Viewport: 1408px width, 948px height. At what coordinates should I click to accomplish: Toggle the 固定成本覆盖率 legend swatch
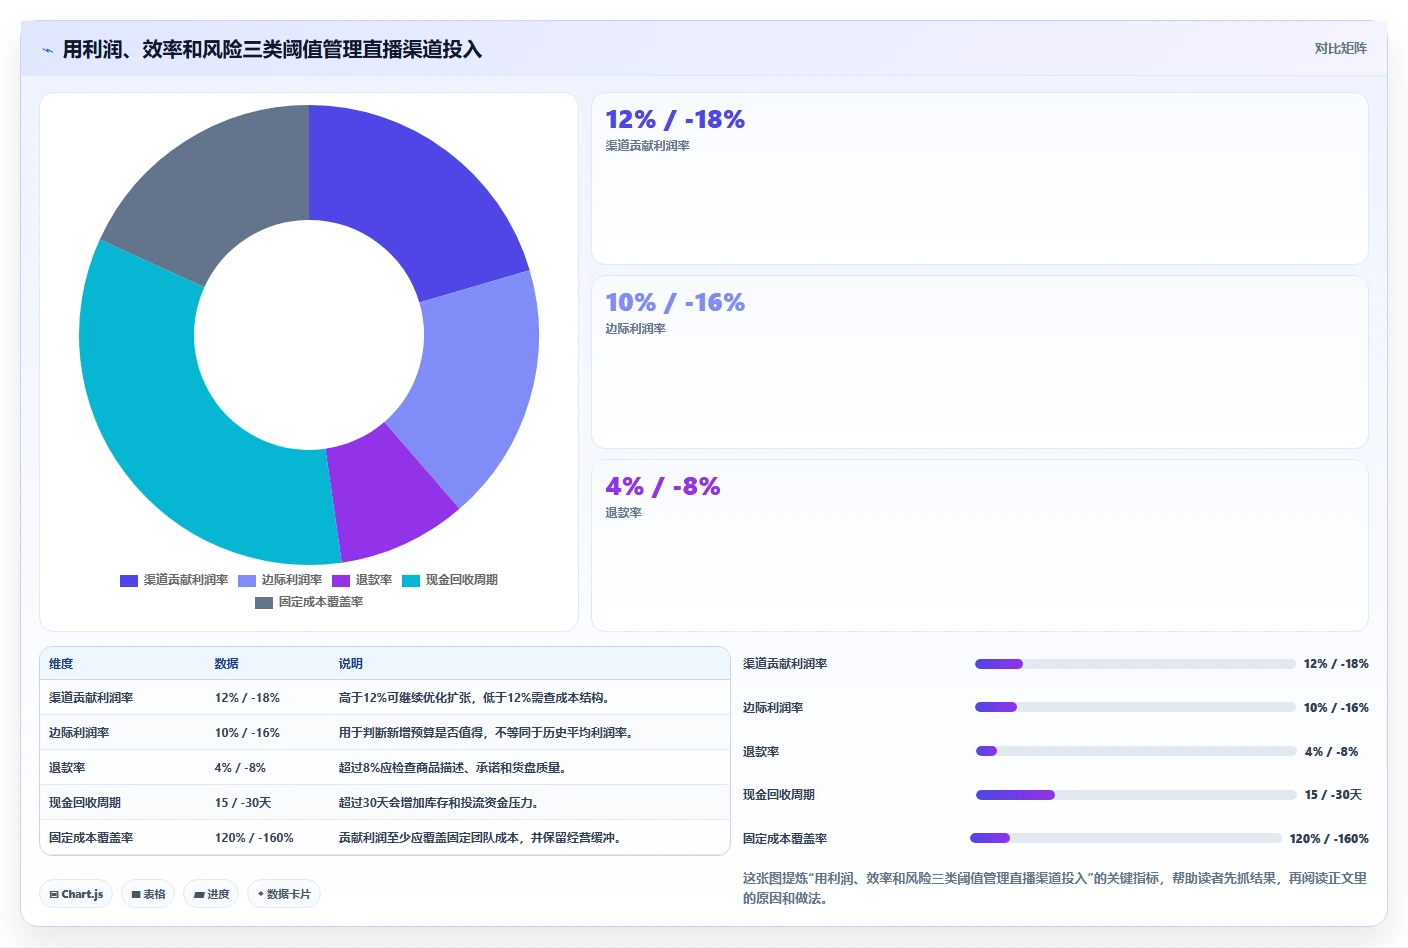pos(264,602)
